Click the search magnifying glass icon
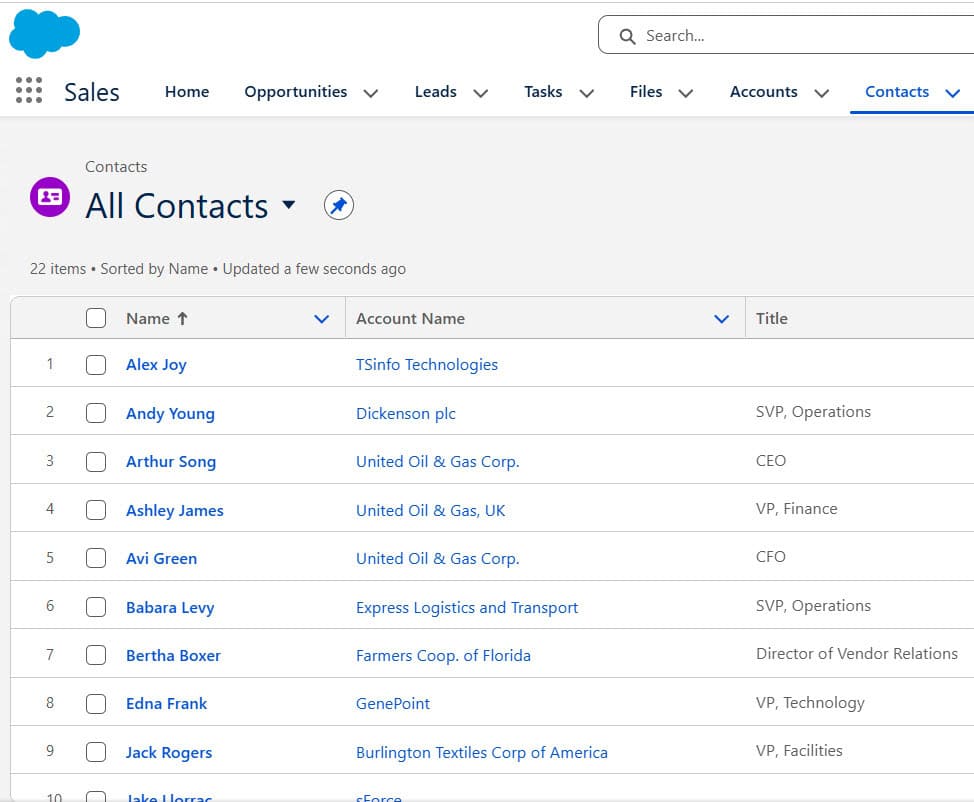Screen dimensions: 974x802 [627, 35]
